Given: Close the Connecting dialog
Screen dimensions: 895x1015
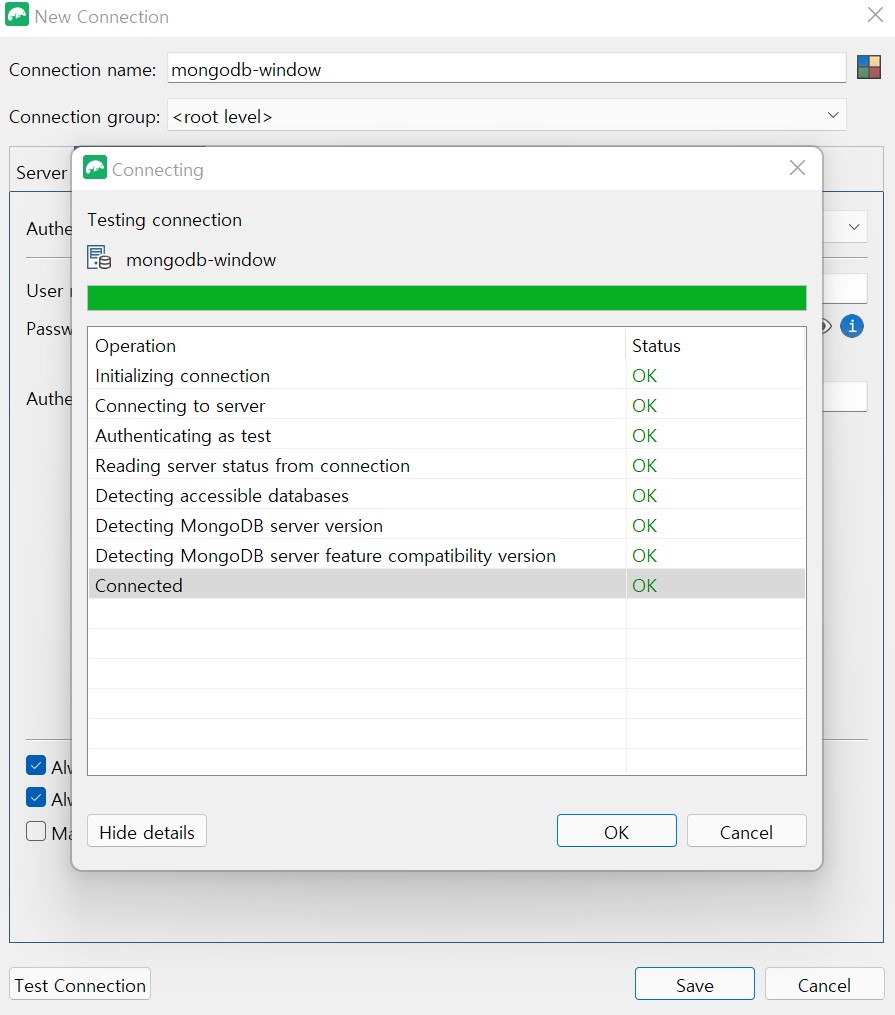Looking at the screenshot, I should (x=797, y=168).
